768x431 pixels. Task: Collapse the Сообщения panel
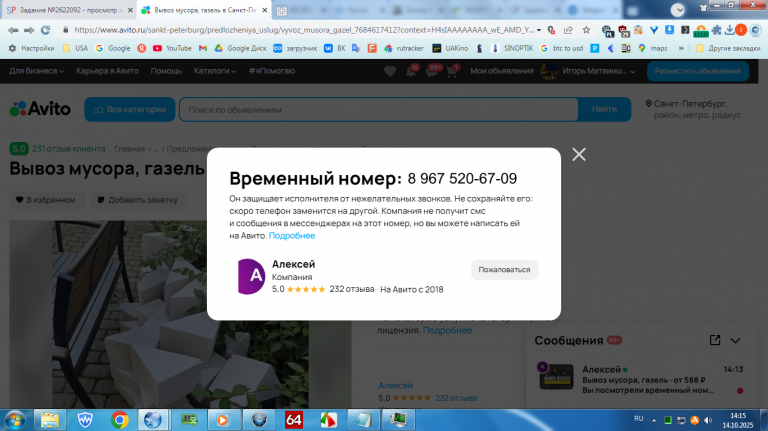click(735, 340)
